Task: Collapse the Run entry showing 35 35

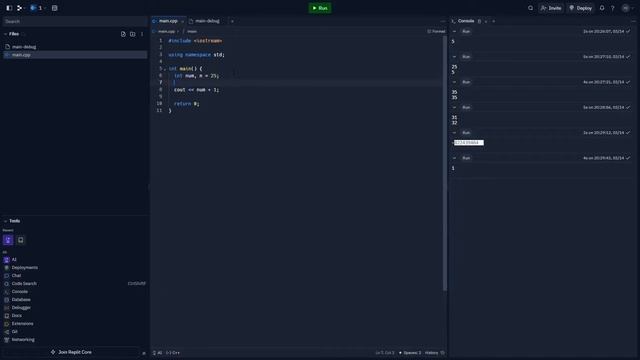Action: click(x=454, y=82)
